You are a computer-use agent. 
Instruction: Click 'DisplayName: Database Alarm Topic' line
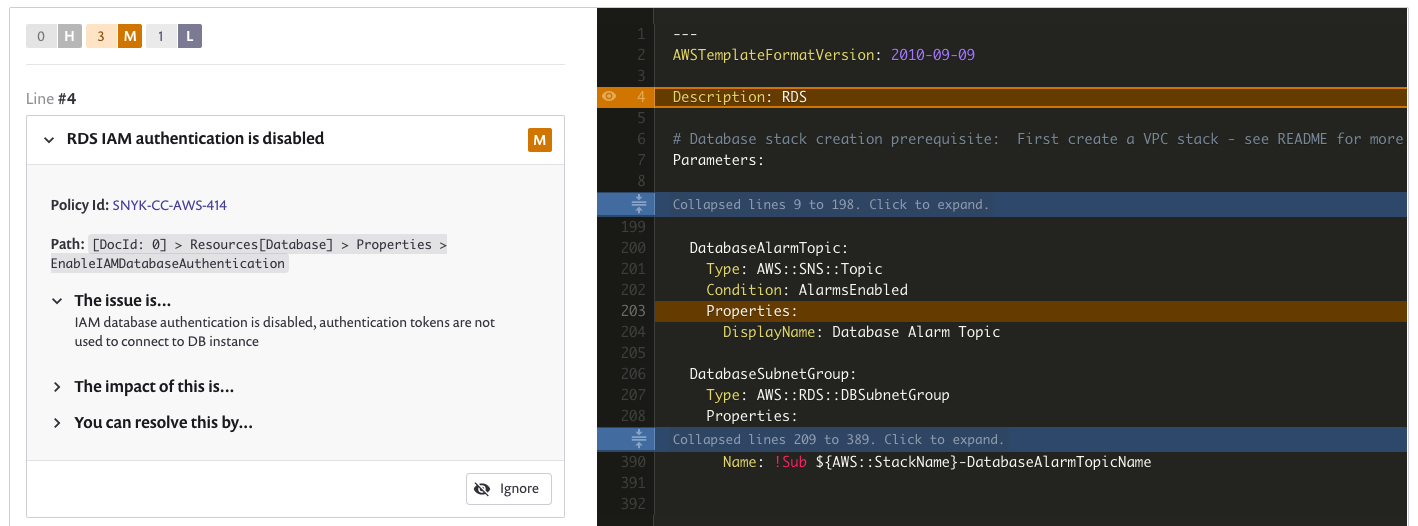[x=861, y=332]
